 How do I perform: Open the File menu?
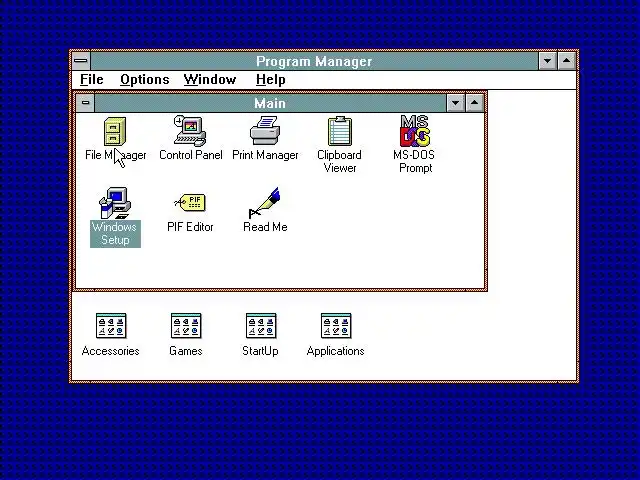(91, 80)
